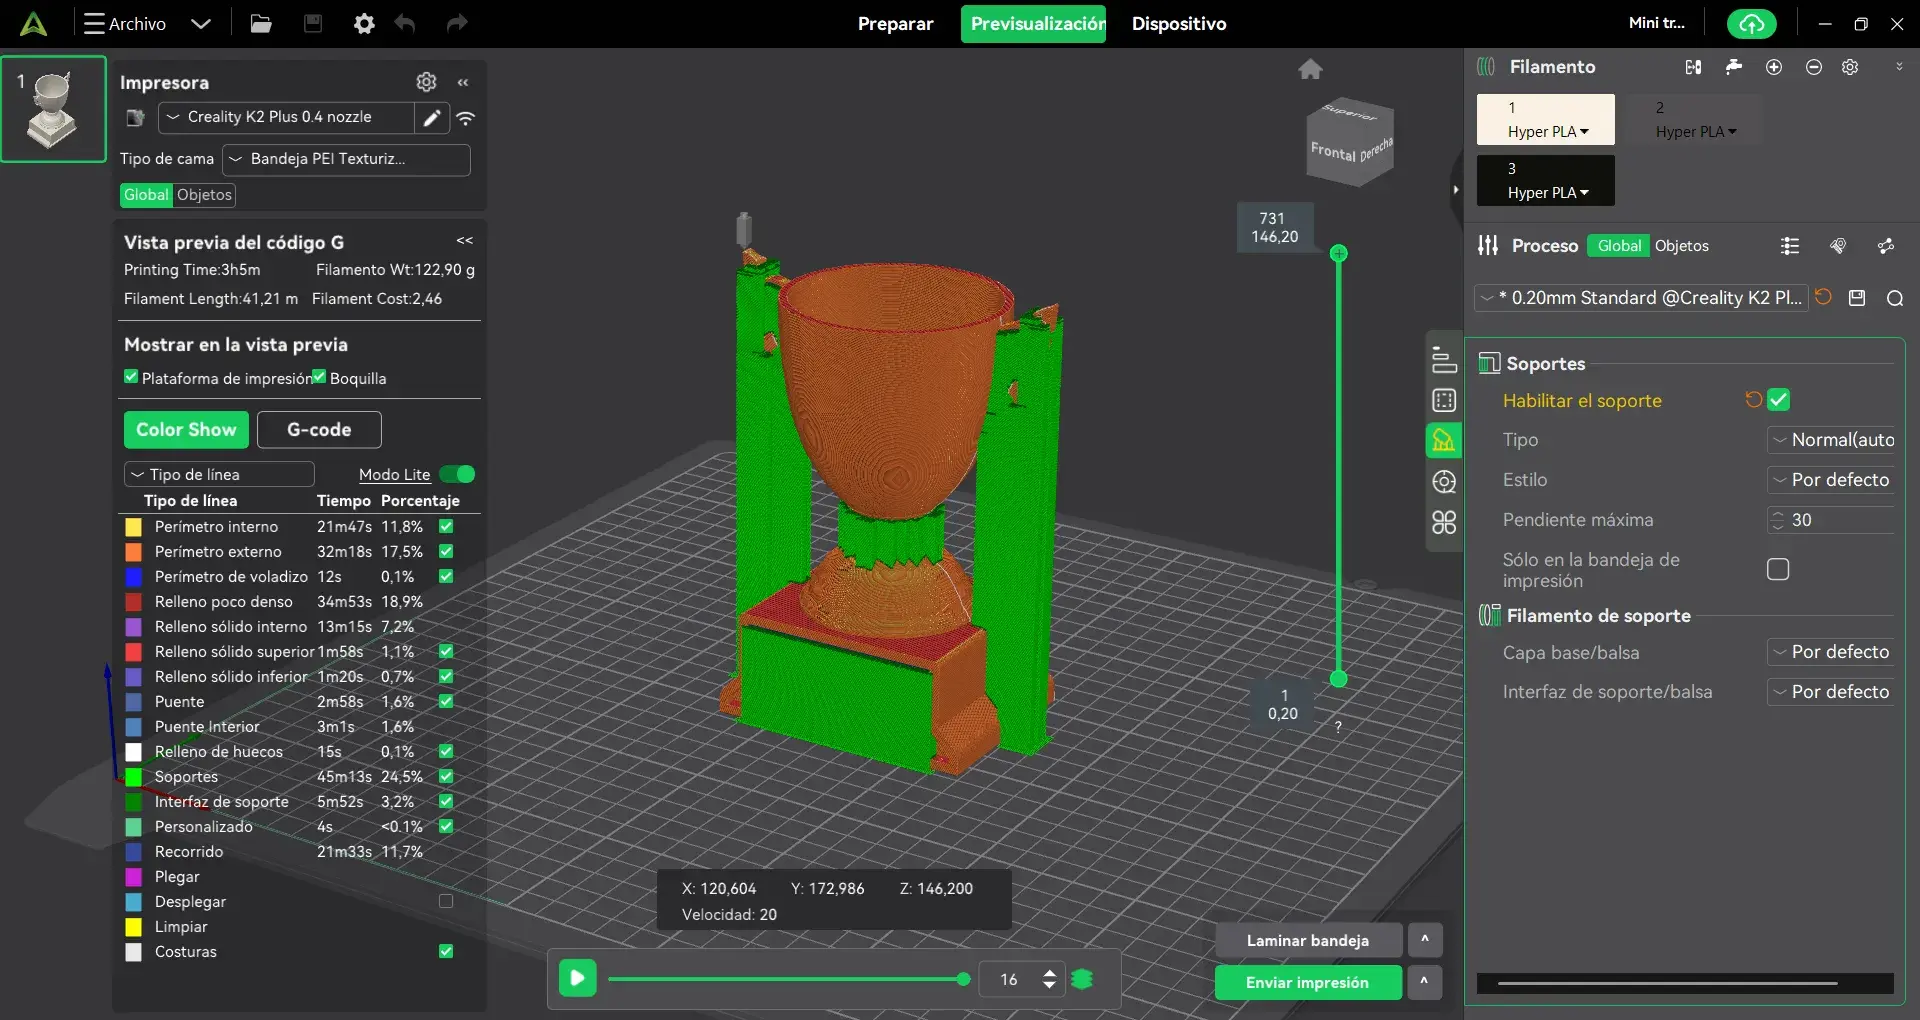
Task: Open support Tipo Normal(auto) dropdown
Action: coord(1830,440)
